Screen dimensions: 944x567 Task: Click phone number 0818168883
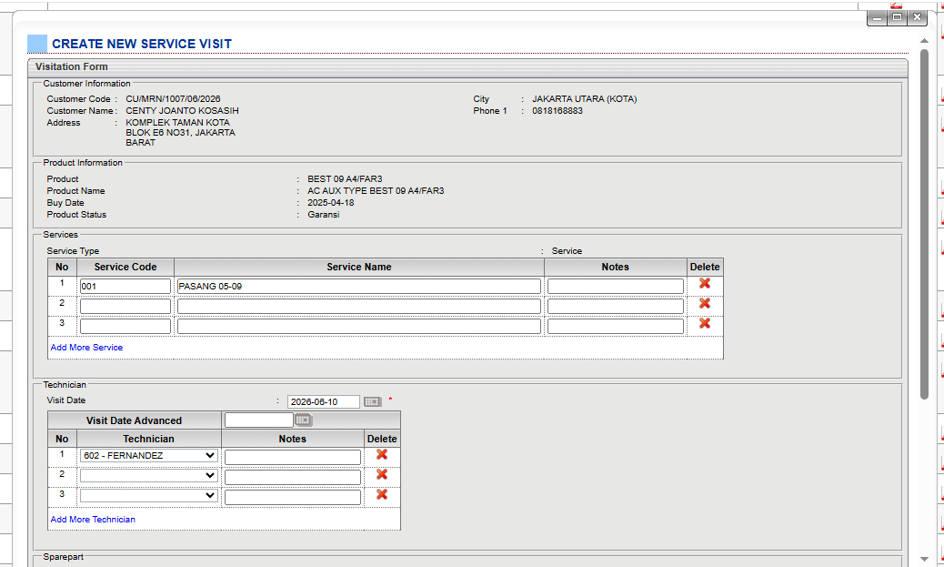coord(557,111)
